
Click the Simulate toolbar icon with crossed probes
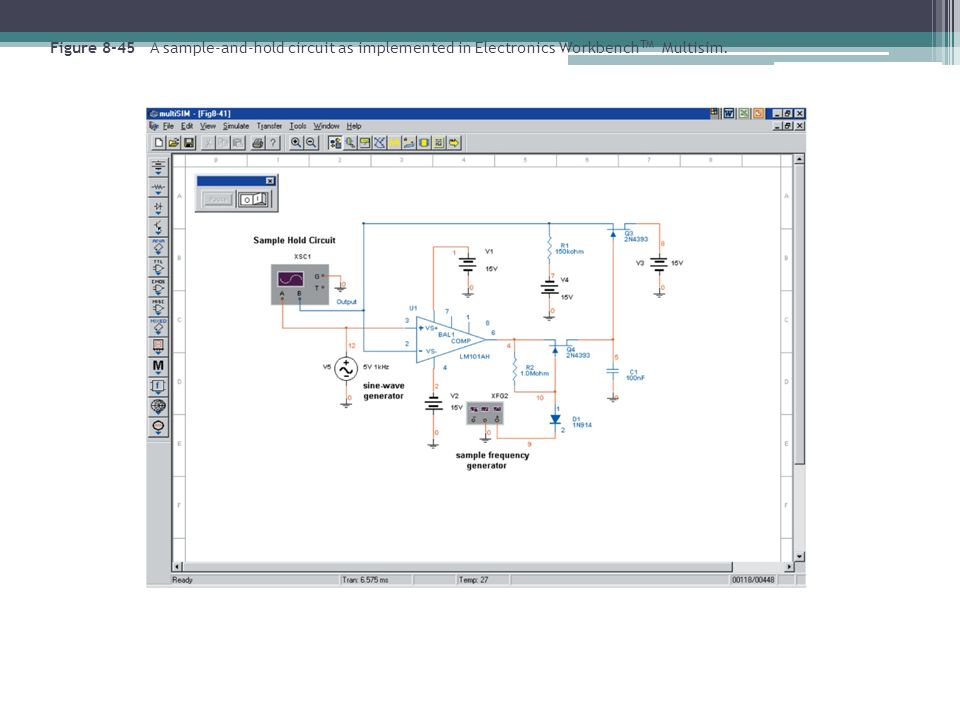(x=380, y=143)
